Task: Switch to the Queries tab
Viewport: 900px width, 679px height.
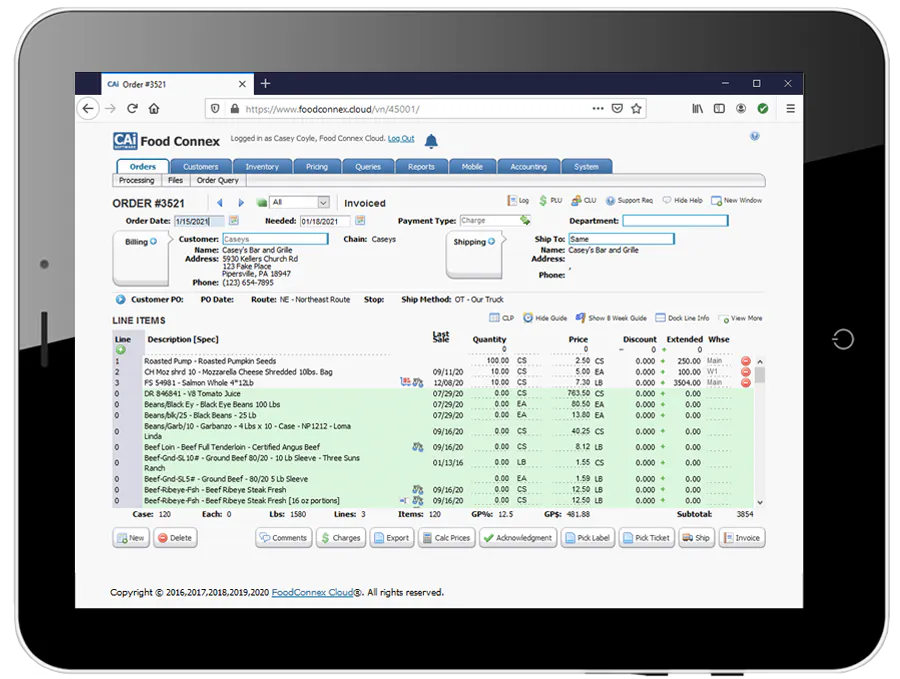Action: pos(368,166)
